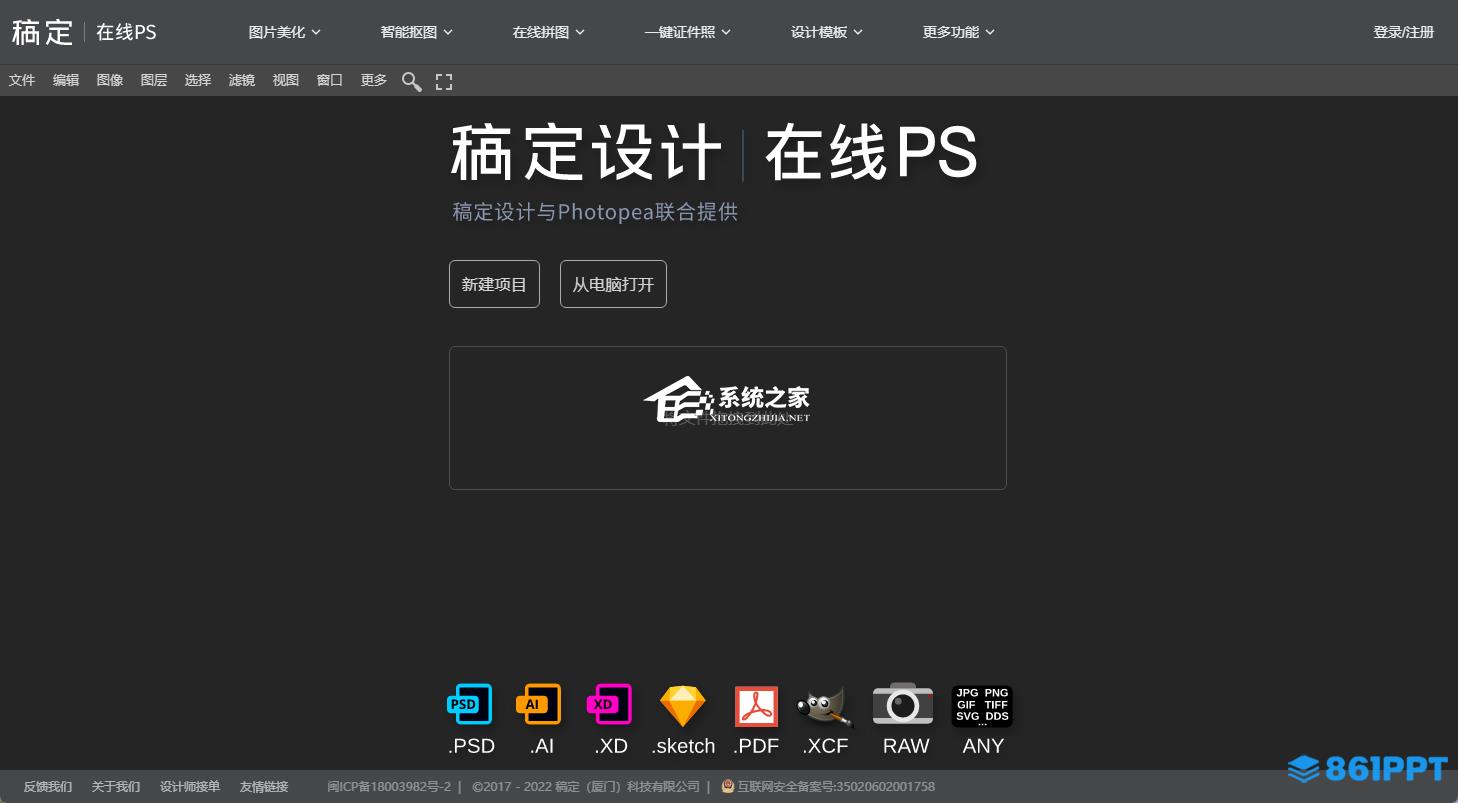Image resolution: width=1458 pixels, height=803 pixels.
Task: Click the 设计师接单 footer link
Action: pos(190,787)
